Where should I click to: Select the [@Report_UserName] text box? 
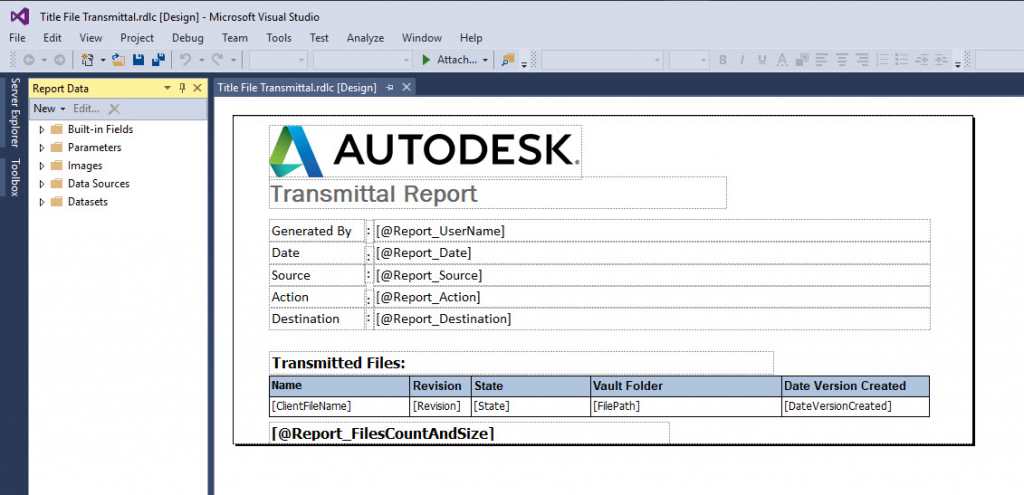(652, 231)
